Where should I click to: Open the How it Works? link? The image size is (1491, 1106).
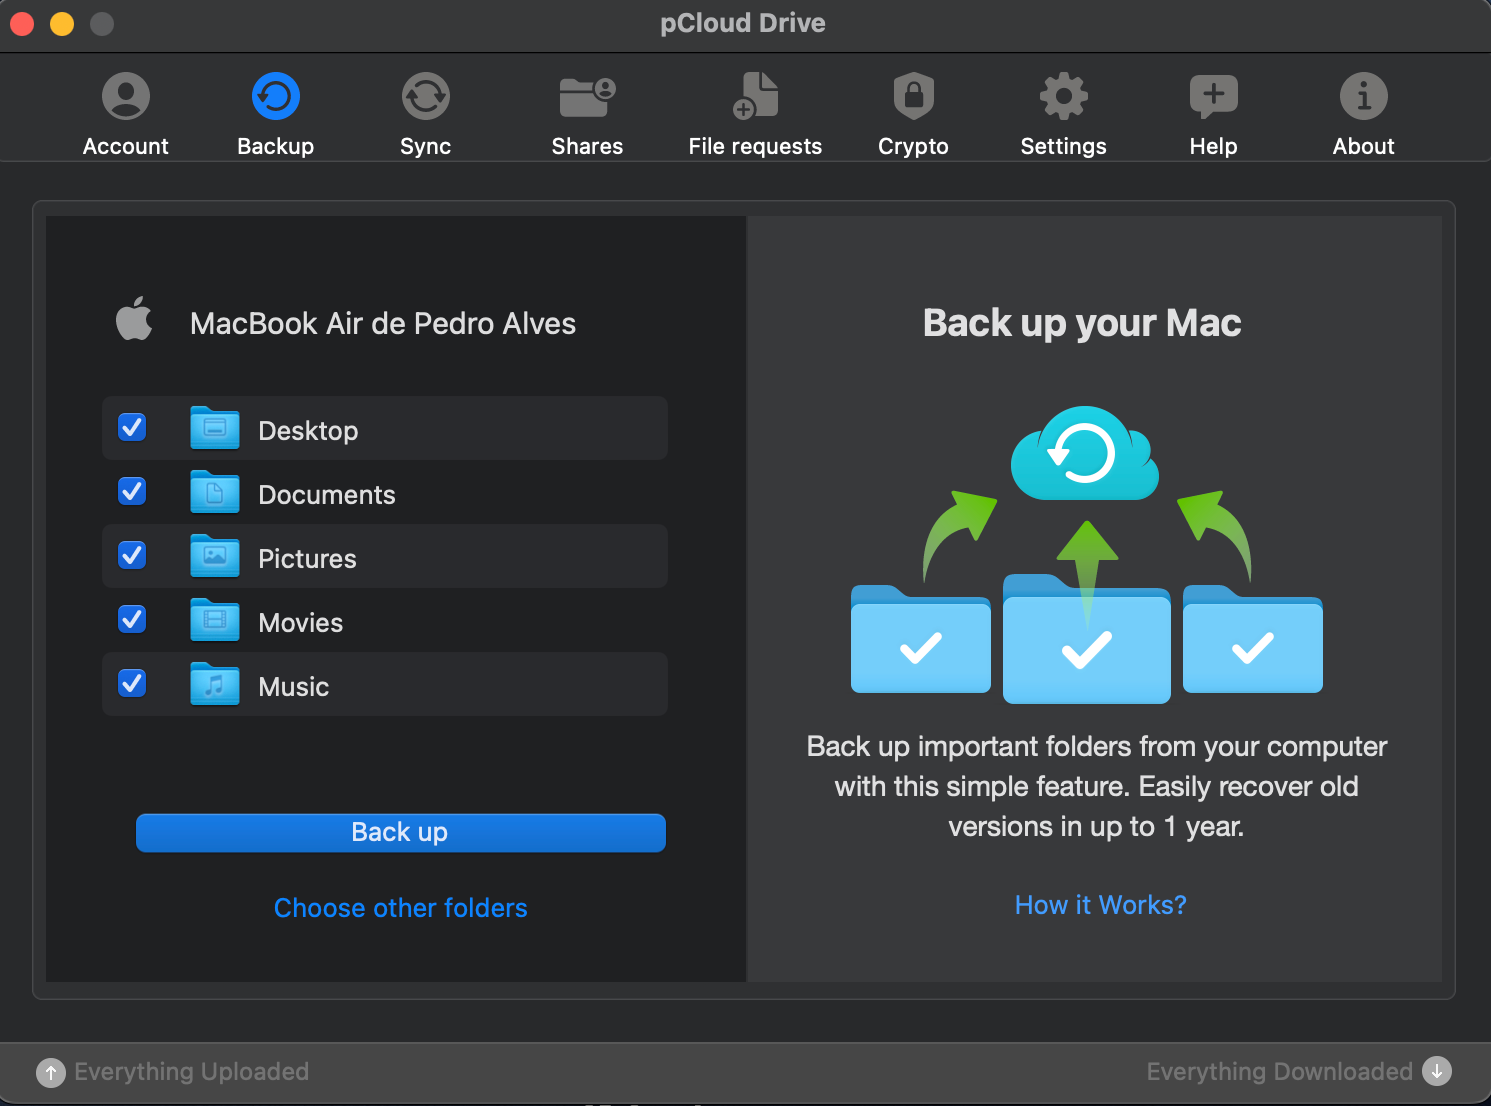[1101, 905]
